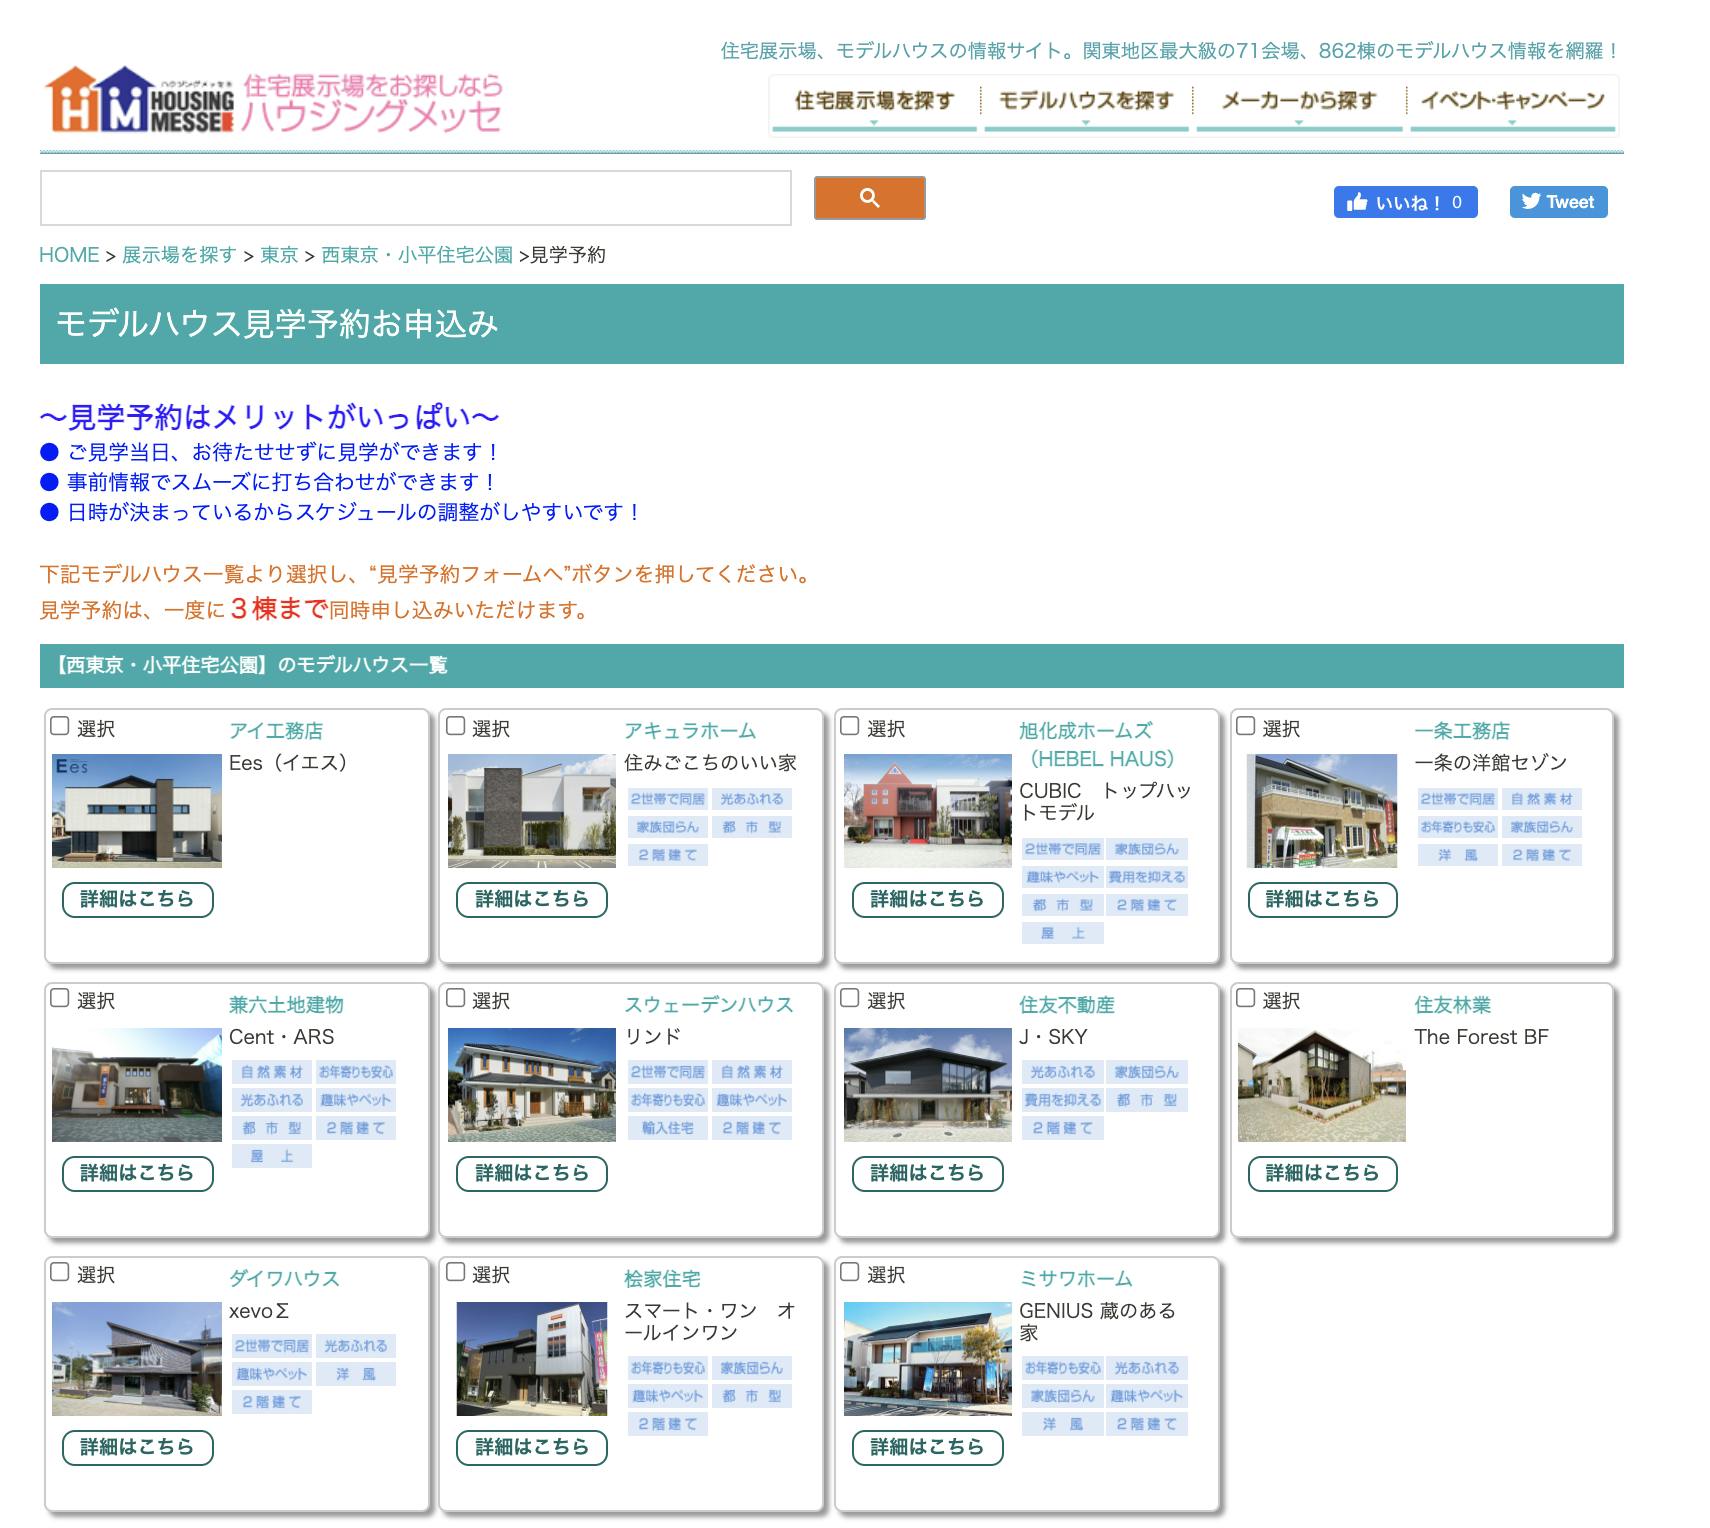Open the ミサワホーム maker link
Image resolution: width=1710 pixels, height=1528 pixels.
click(1076, 1279)
